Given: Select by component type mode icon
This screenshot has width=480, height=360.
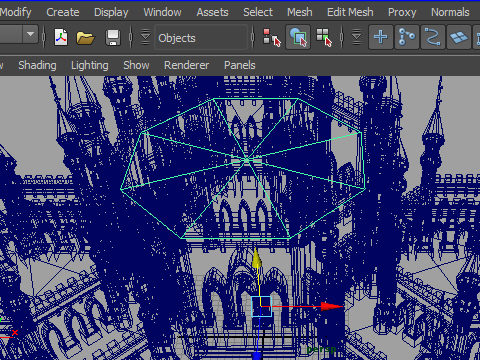Looking at the screenshot, I should tap(324, 37).
